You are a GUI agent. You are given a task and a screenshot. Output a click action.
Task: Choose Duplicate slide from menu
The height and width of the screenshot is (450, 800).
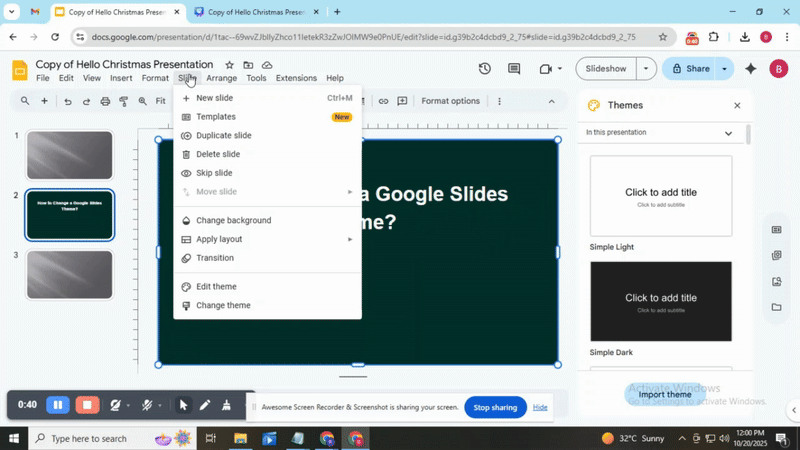coord(223,135)
